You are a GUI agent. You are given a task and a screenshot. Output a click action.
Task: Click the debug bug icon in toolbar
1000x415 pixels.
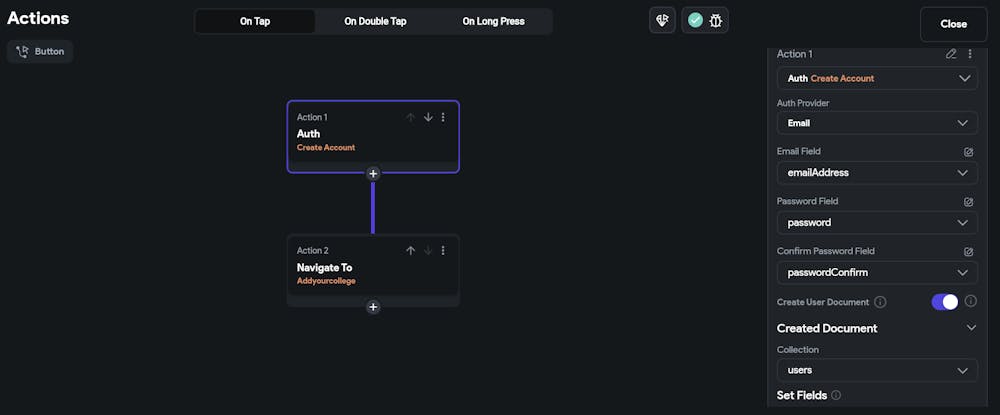(717, 20)
